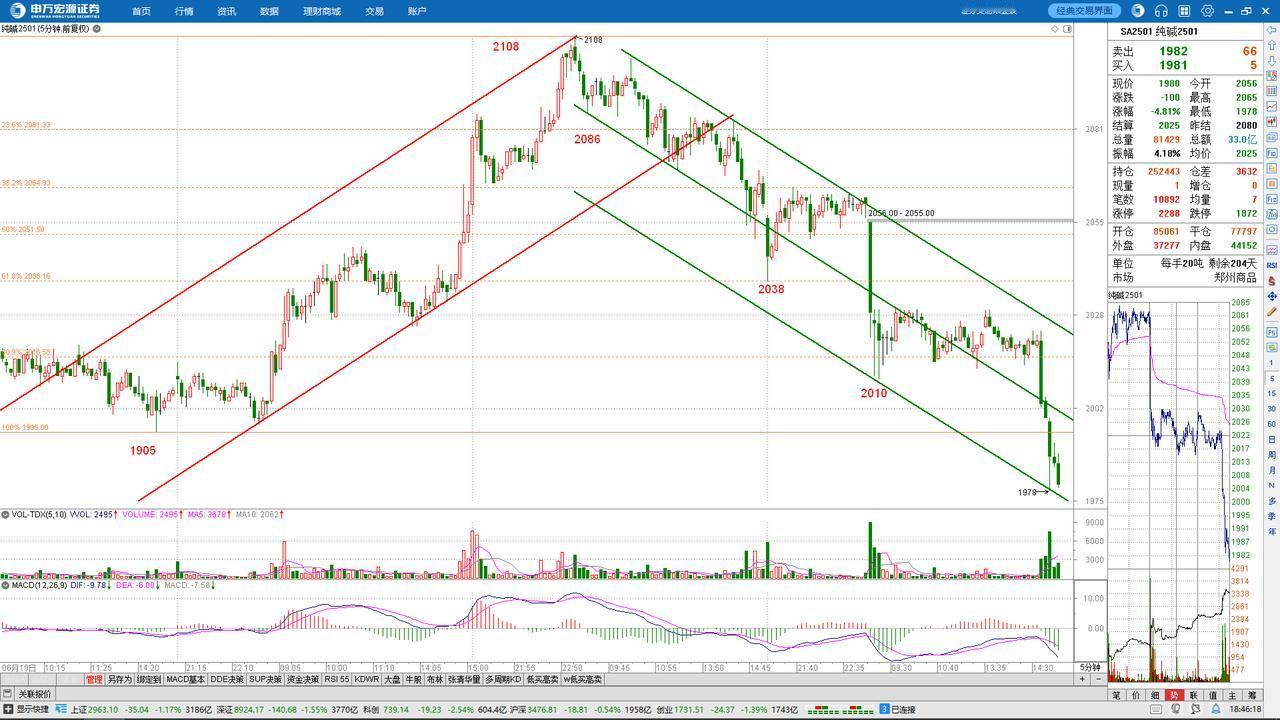Select the 值 tab below mini chart
The height and width of the screenshot is (720, 1280).
(x=1213, y=695)
